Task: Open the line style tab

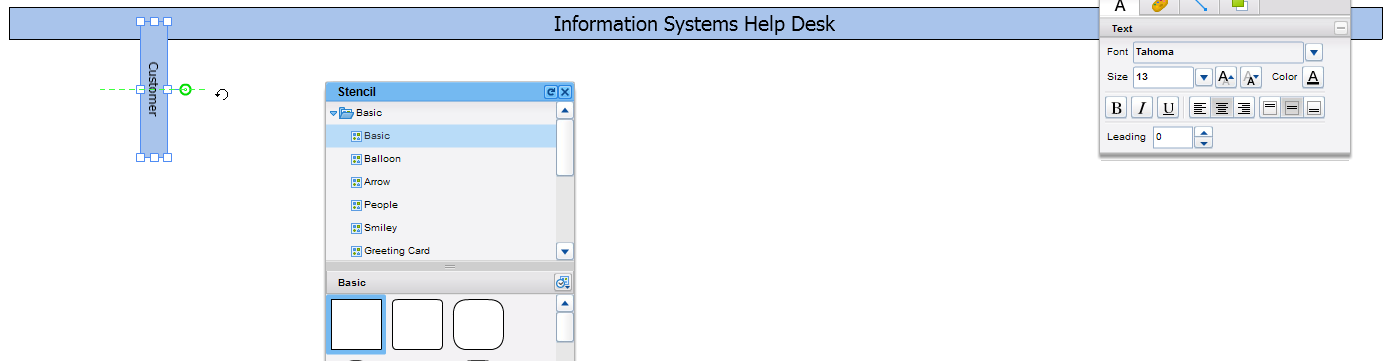Action: [1199, 6]
